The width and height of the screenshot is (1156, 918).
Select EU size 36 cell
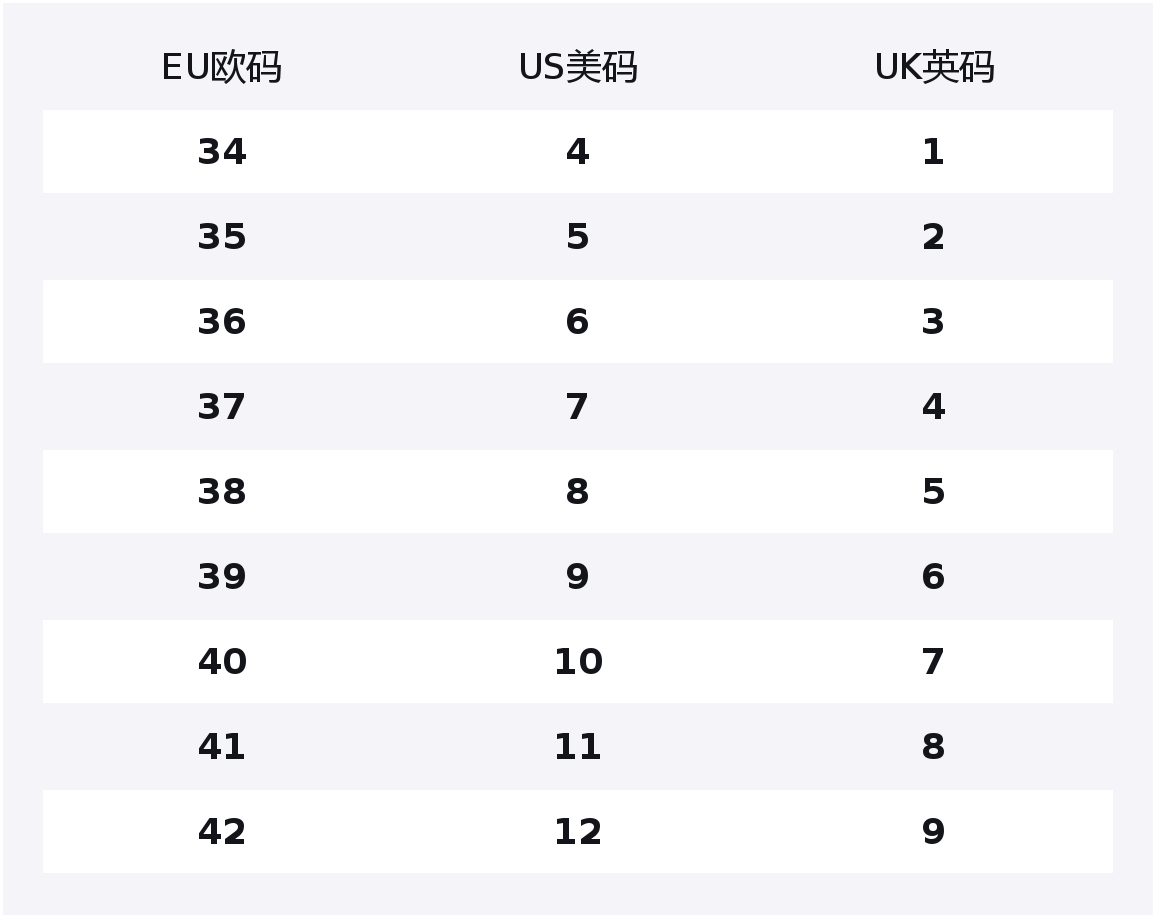221,322
